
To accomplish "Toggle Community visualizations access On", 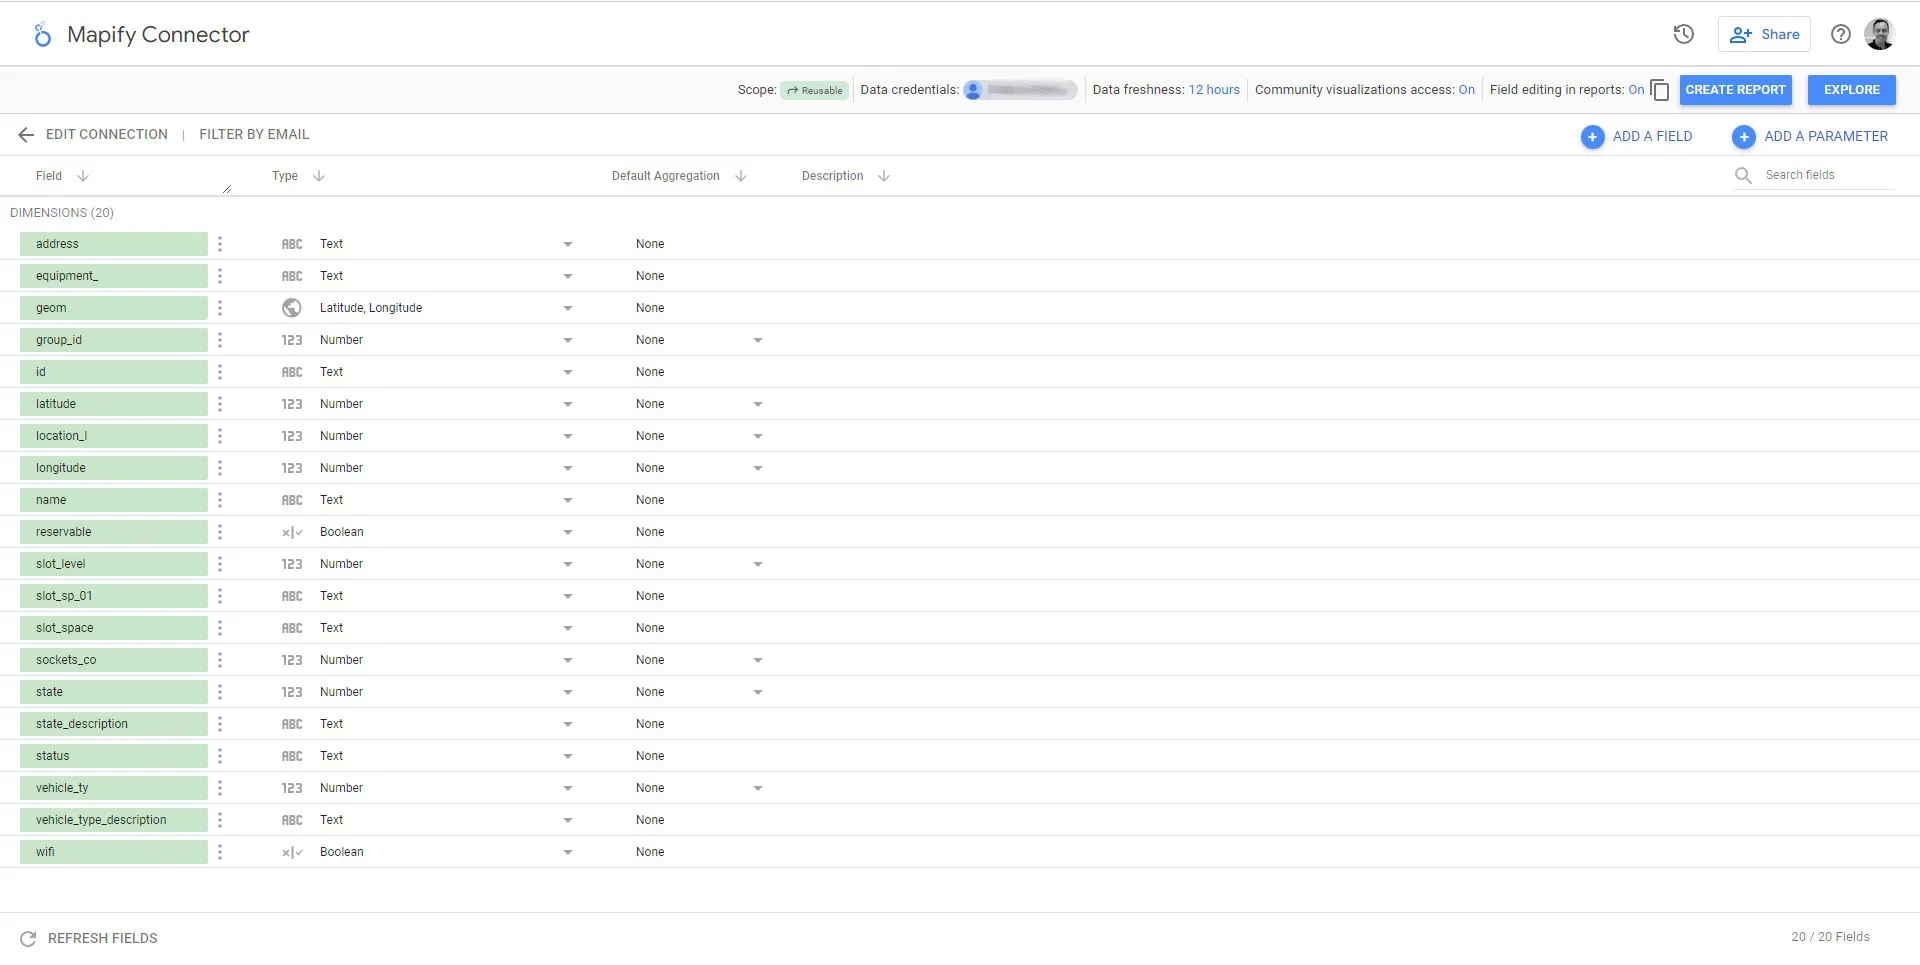I will point(1466,90).
